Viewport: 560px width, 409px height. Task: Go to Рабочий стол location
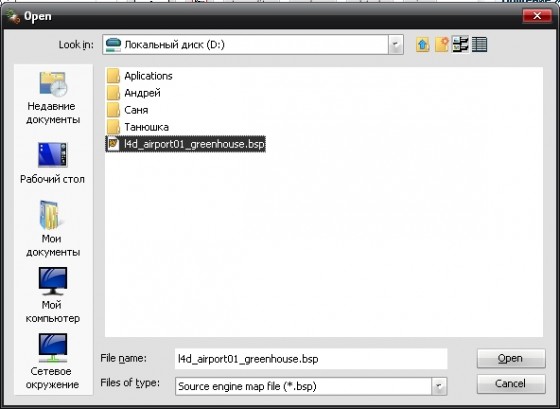click(x=52, y=163)
